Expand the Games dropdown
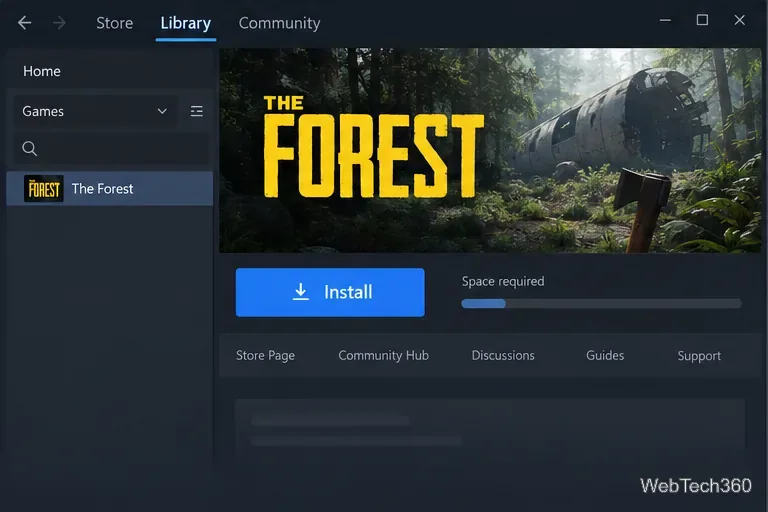The image size is (768, 512). [95, 111]
